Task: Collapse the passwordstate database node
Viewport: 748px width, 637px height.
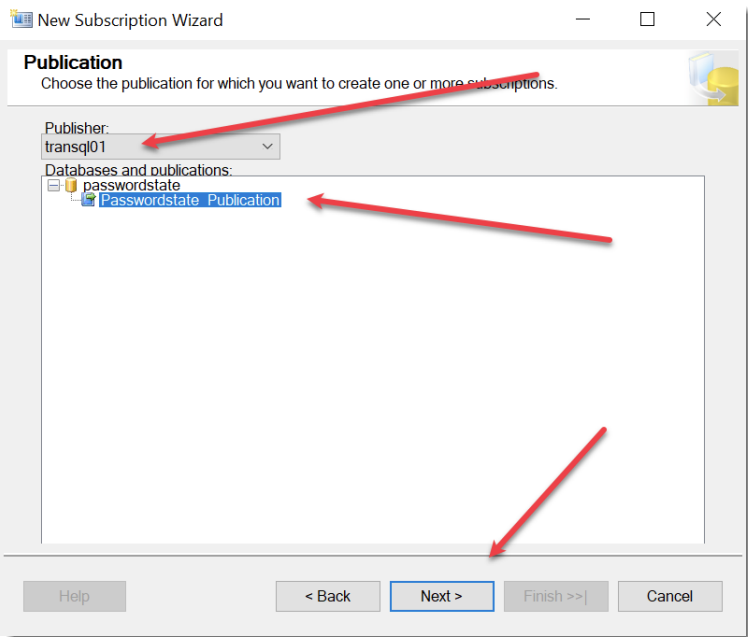Action: (54, 185)
